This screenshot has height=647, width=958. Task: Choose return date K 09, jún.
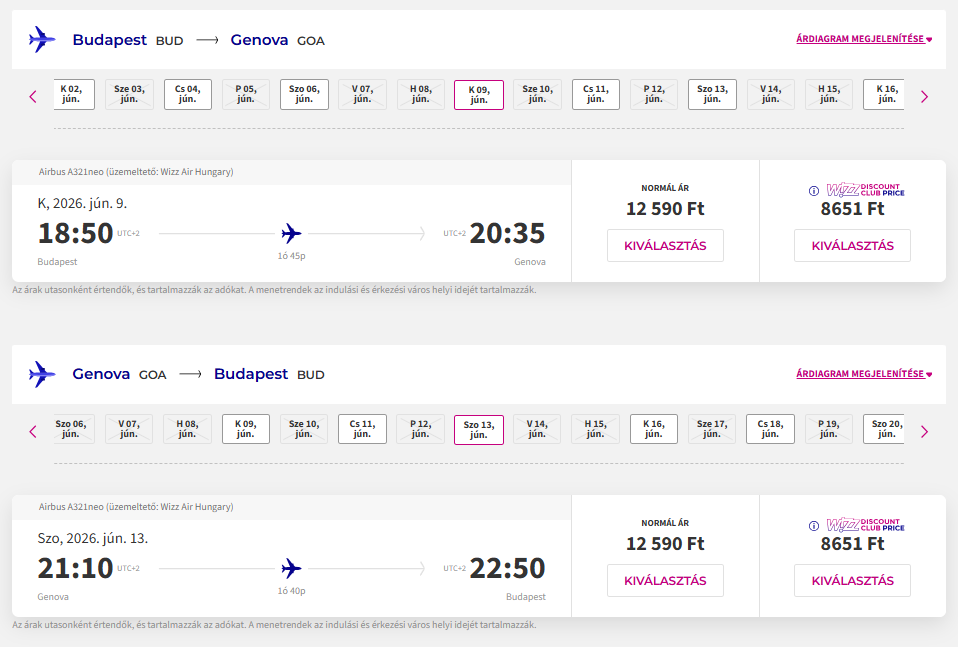coord(246,429)
